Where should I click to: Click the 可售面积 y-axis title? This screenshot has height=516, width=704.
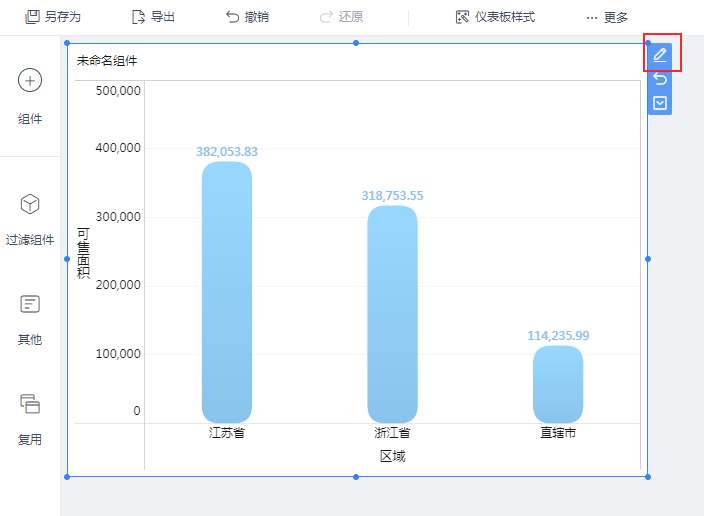coord(84,253)
